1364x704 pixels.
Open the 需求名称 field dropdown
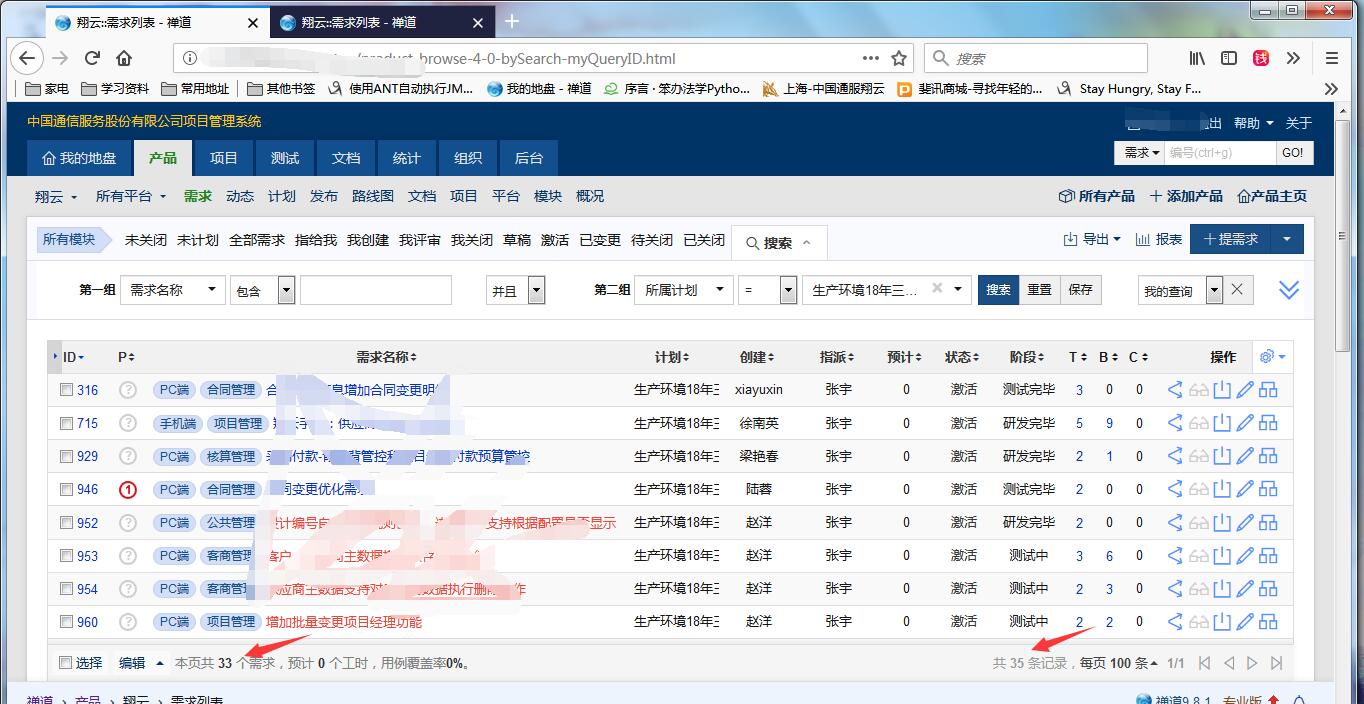click(x=172, y=290)
